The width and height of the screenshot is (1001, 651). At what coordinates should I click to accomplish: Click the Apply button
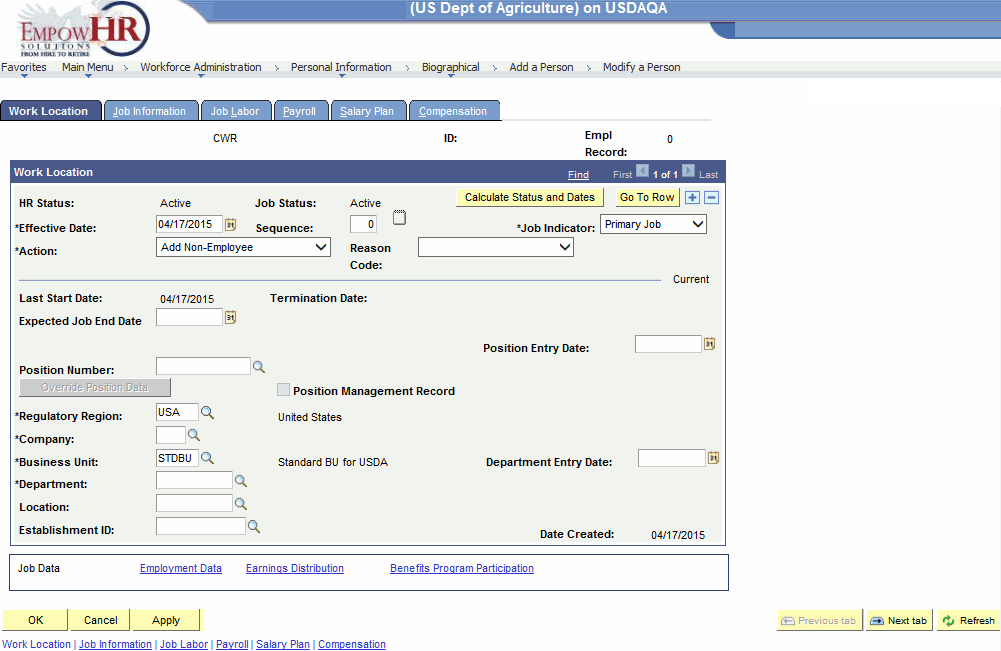166,620
